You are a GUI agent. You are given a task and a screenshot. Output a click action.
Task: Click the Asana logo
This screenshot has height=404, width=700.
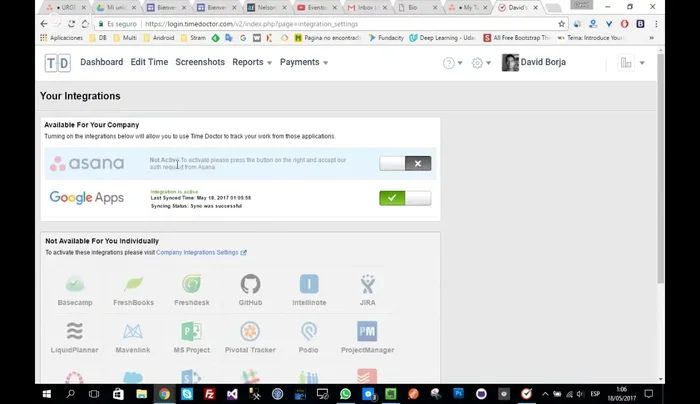tap(87, 163)
